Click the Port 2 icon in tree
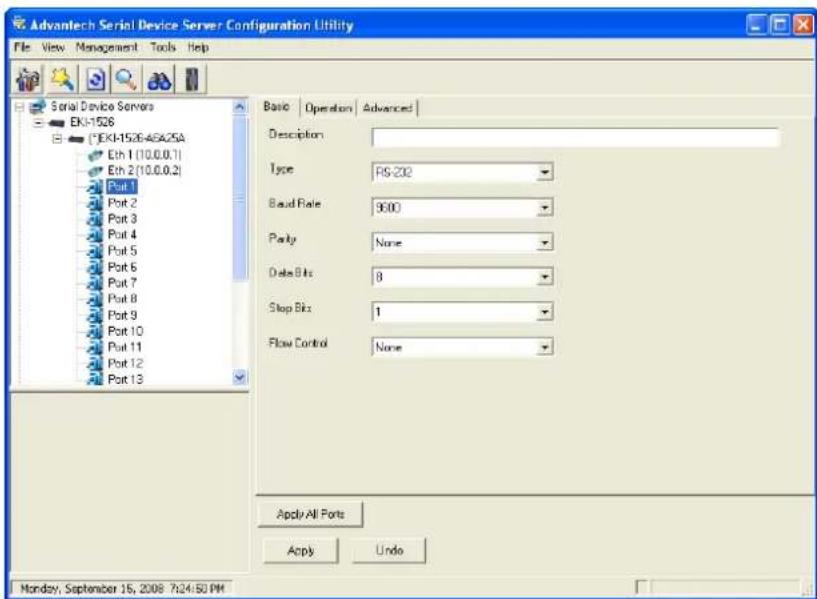This screenshot has width=817, height=599. (95, 203)
